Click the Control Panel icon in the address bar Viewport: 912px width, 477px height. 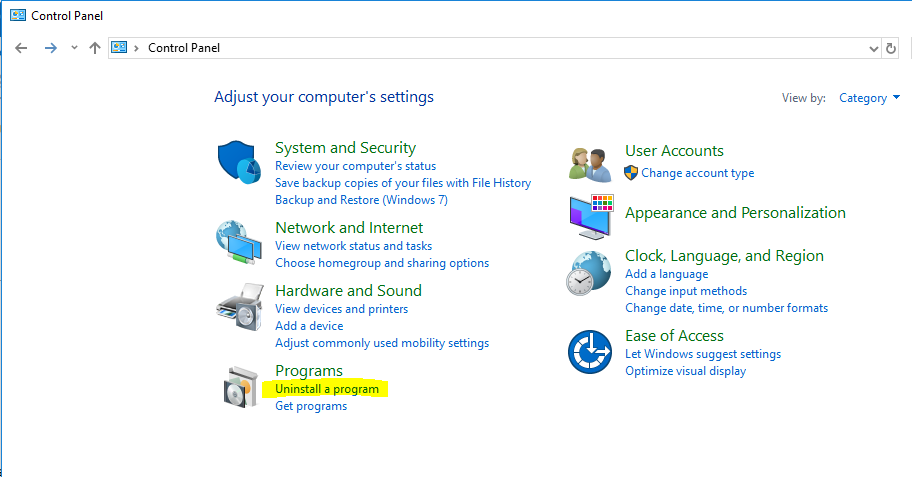[119, 48]
